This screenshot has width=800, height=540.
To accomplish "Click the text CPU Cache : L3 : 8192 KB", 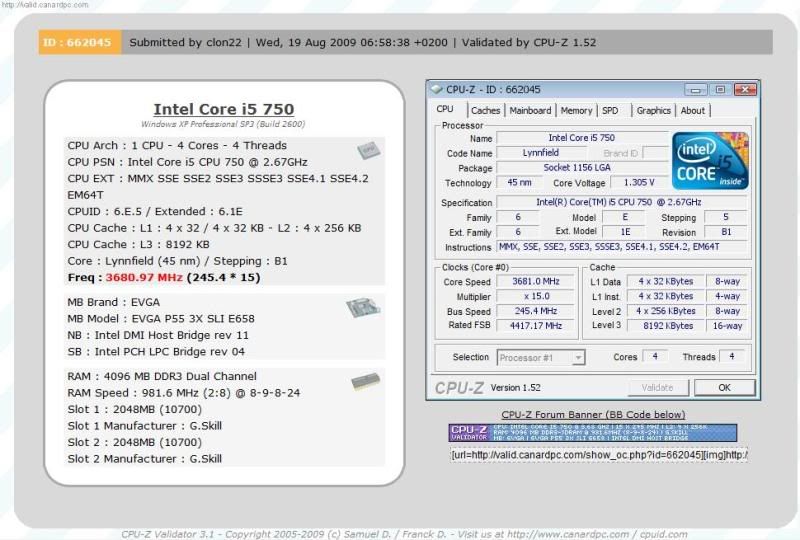I will pyautogui.click(x=138, y=244).
